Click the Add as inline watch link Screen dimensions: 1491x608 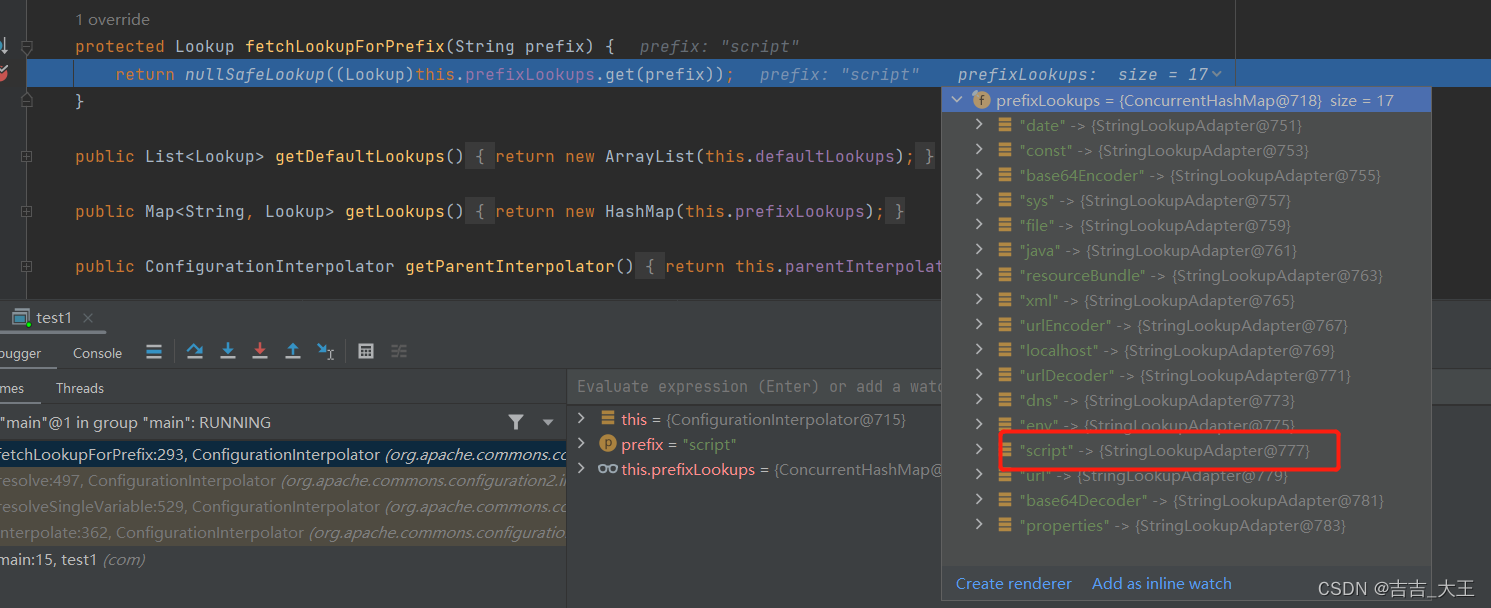click(1161, 583)
